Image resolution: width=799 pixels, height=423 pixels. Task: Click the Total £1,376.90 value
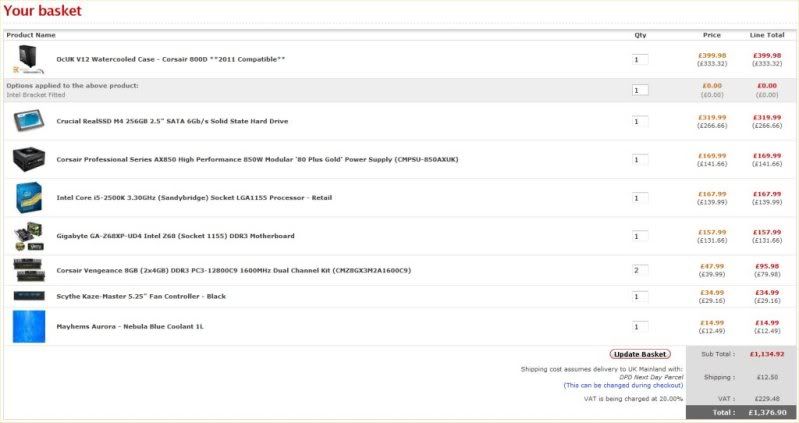click(x=767, y=412)
